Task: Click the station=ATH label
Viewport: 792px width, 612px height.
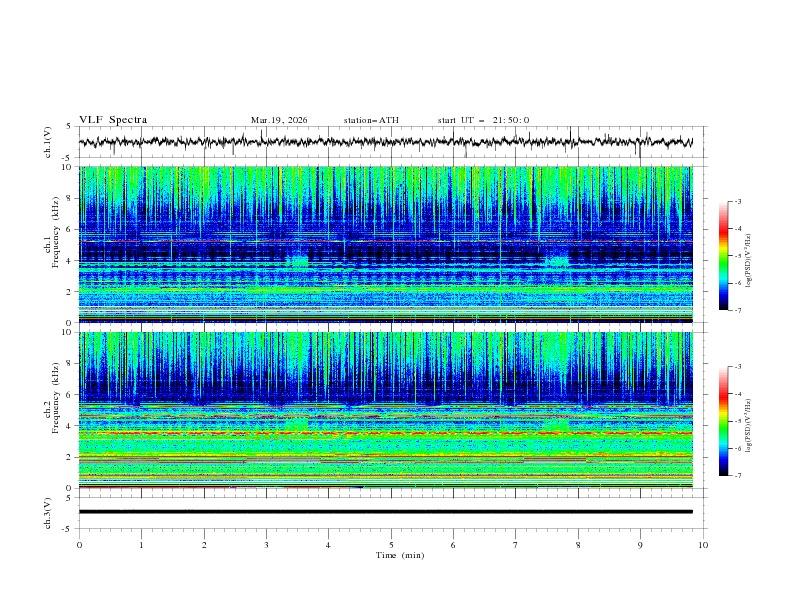Action: tap(371, 120)
